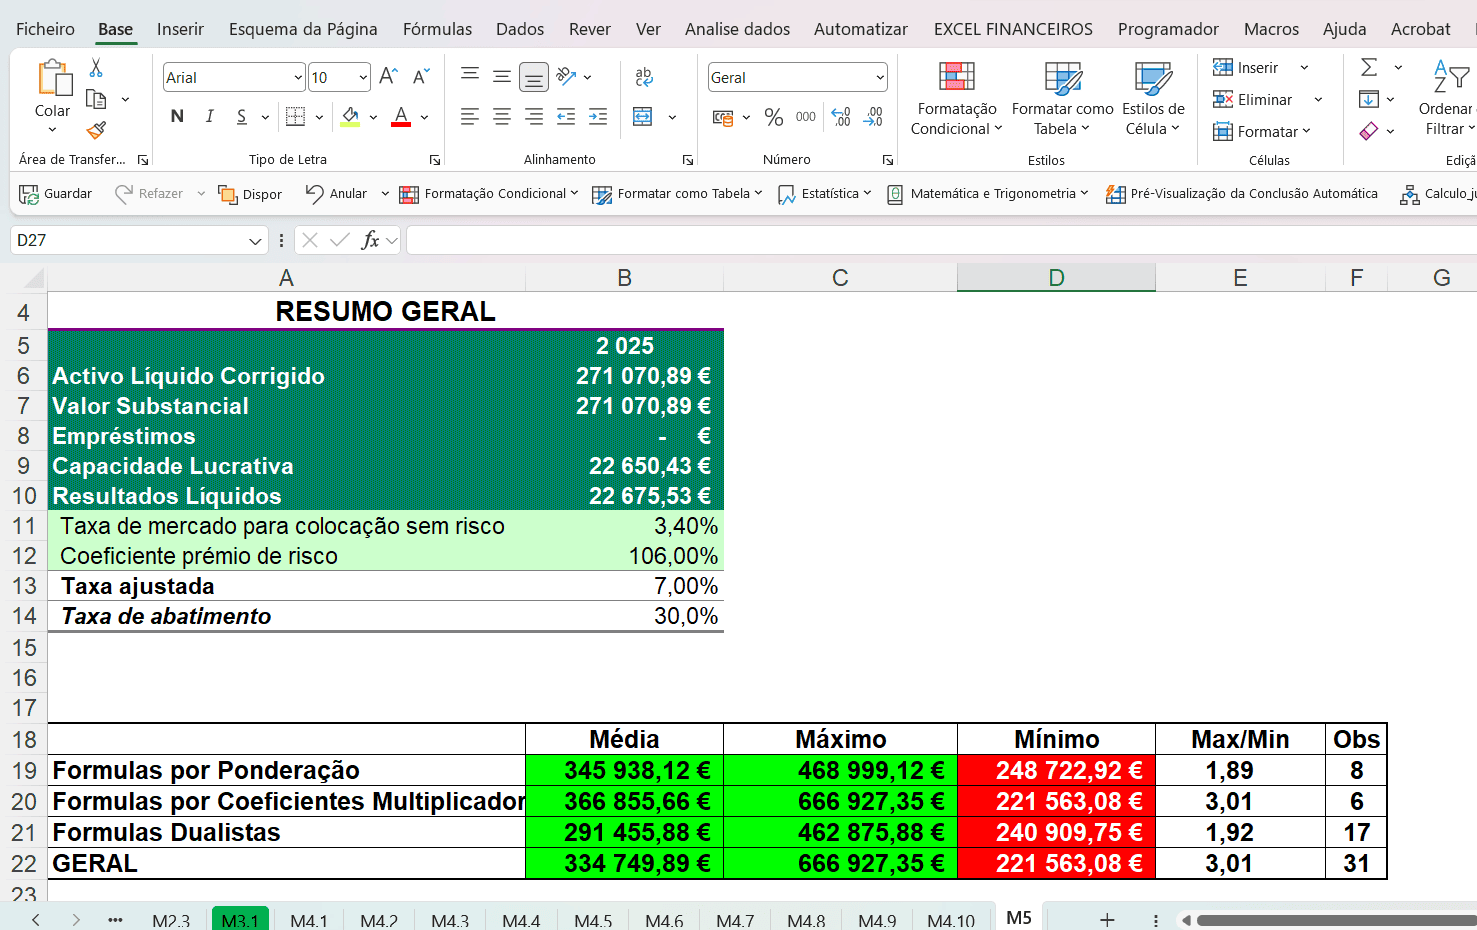1477x930 pixels.
Task: Decrease font size with the smaller A icon
Action: [421, 77]
